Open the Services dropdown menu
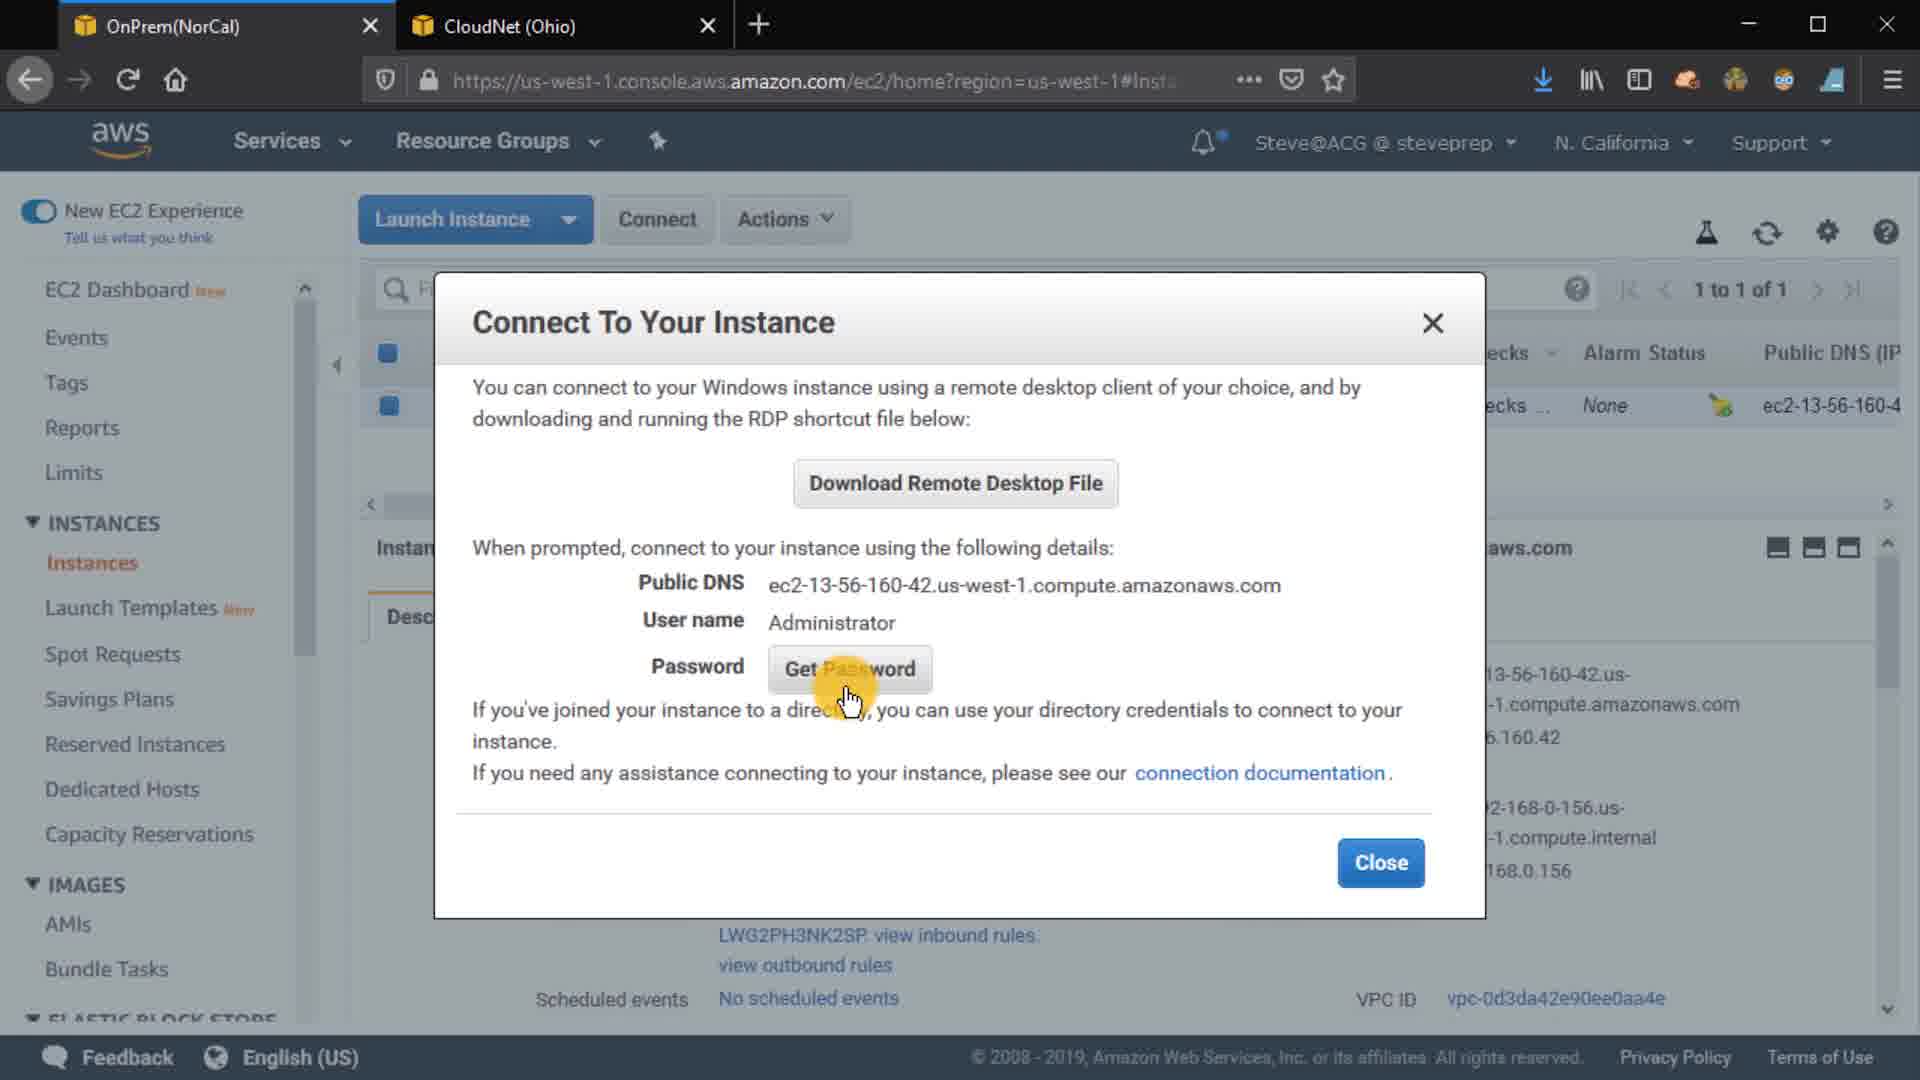This screenshot has width=1920, height=1080. tap(292, 141)
